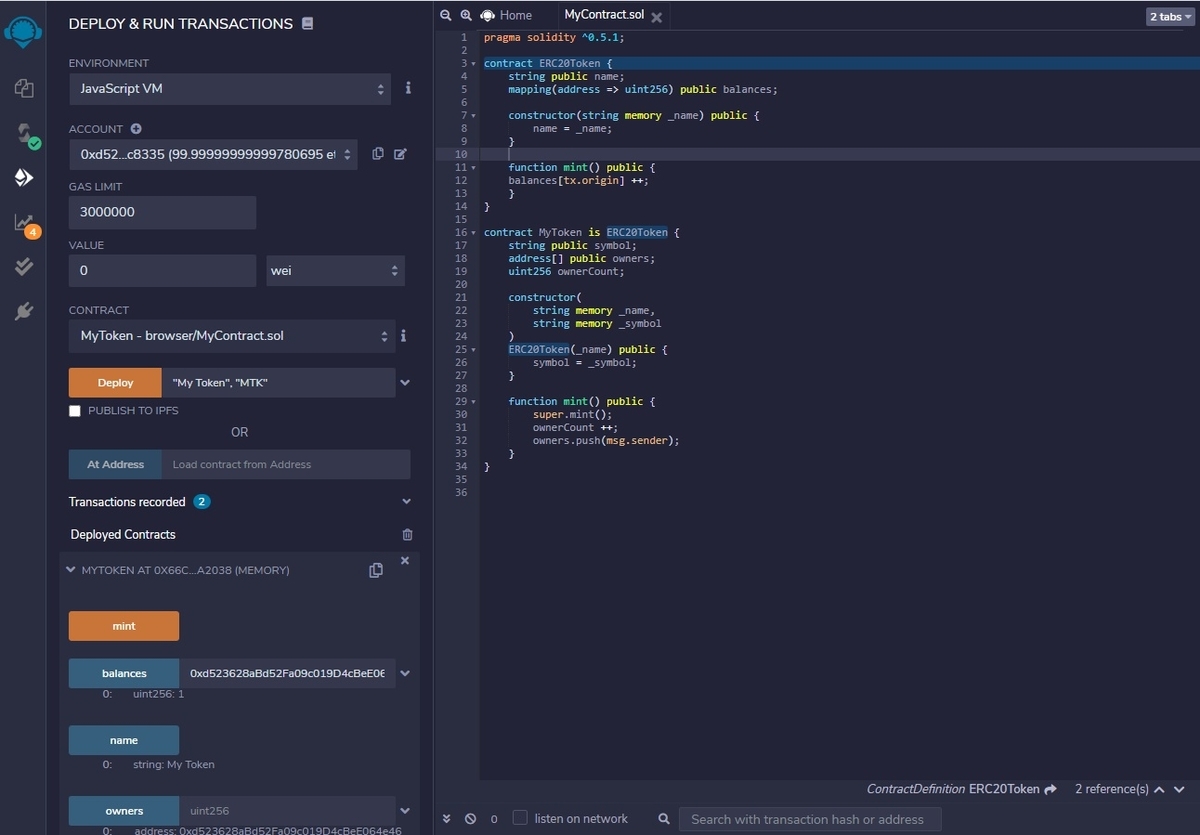
Task: Clear deployed contracts trash icon
Action: tap(407, 535)
